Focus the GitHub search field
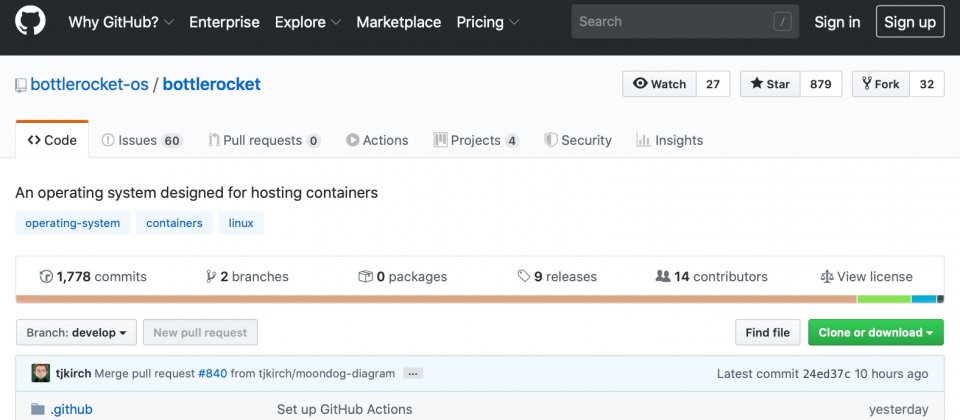 coord(685,21)
